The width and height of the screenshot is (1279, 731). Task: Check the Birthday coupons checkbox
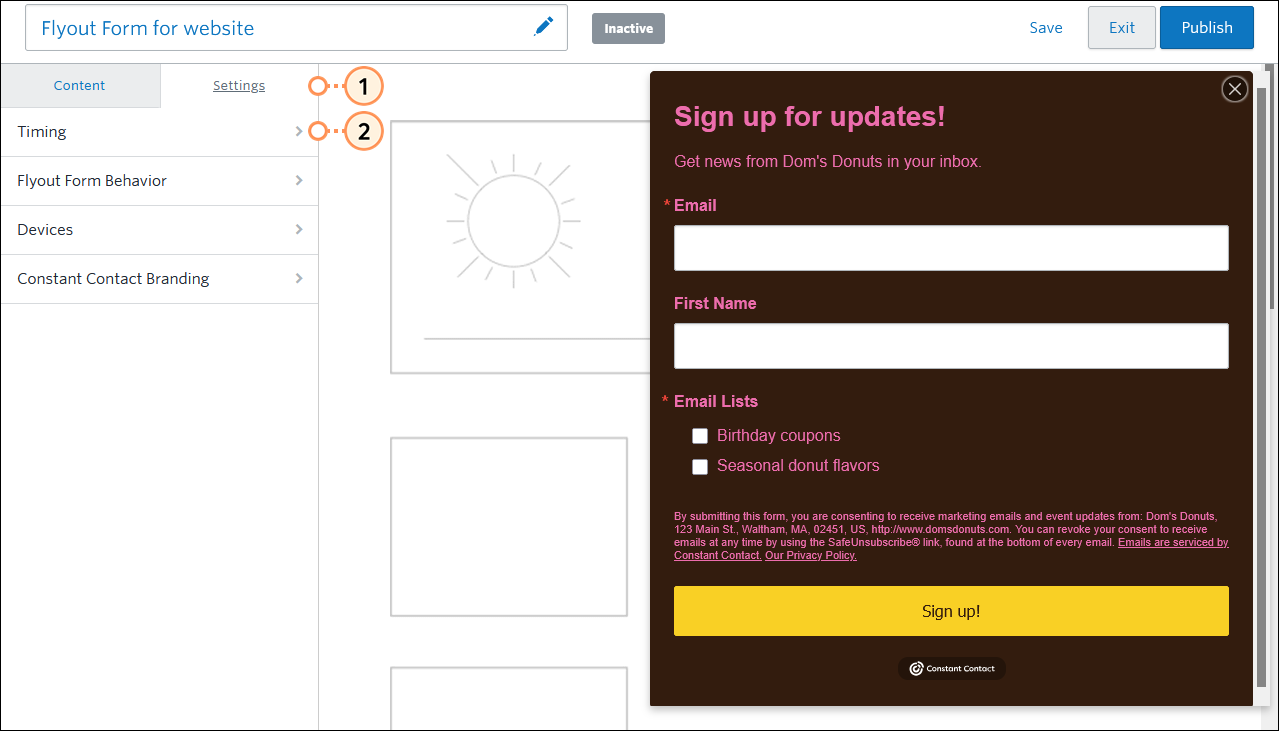[x=700, y=436]
